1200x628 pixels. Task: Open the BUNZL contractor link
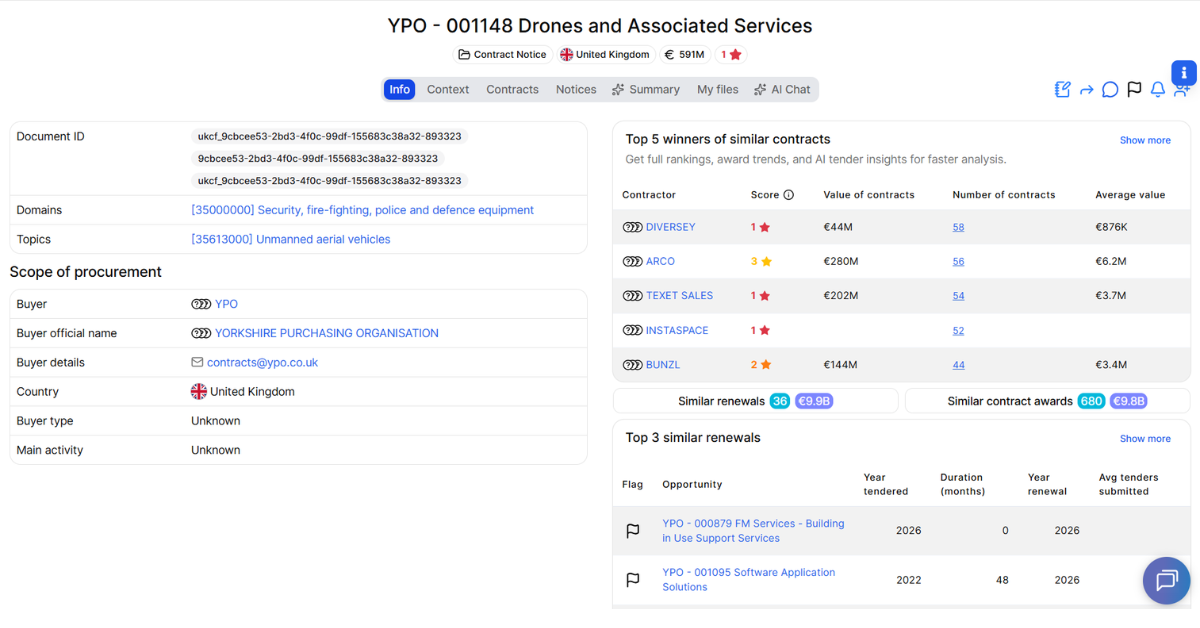(663, 365)
